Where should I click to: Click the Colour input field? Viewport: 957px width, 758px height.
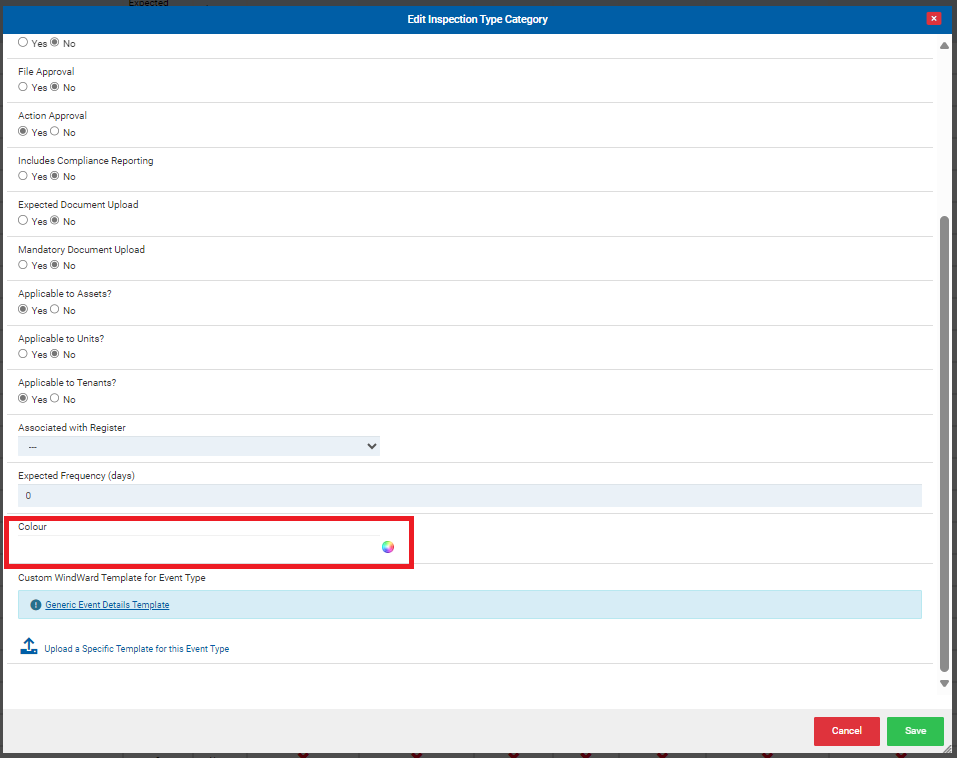click(x=199, y=547)
